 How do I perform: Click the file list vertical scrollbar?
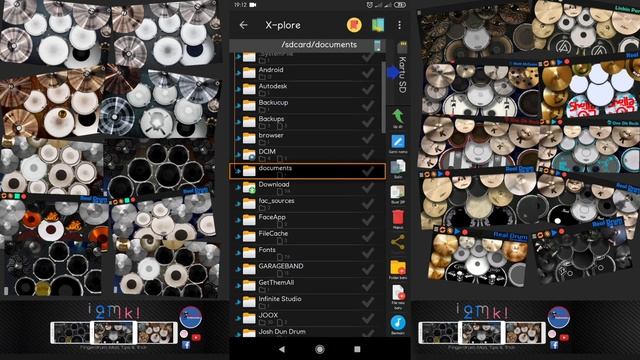click(x=383, y=97)
